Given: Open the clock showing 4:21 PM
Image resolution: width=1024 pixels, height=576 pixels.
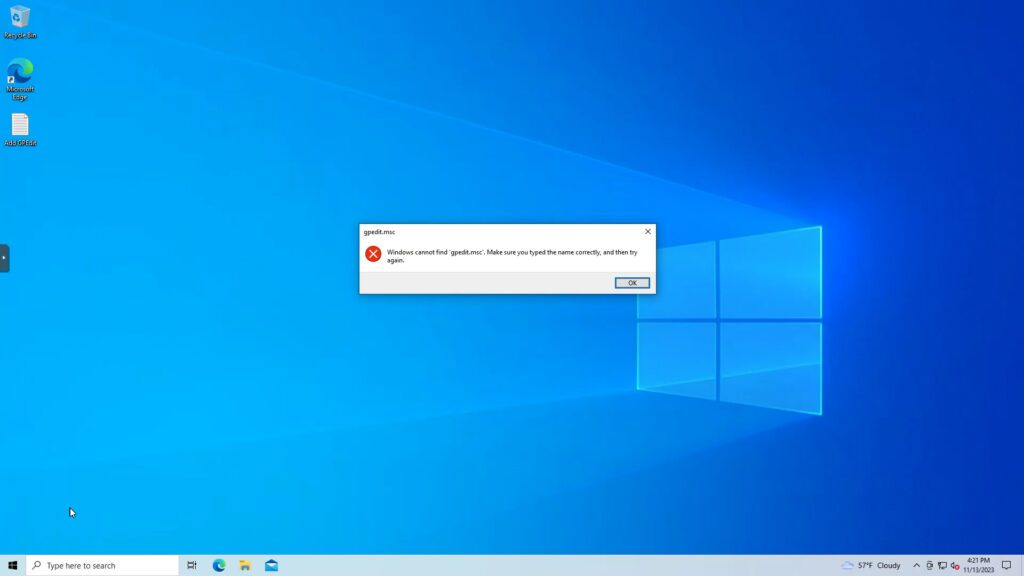Looking at the screenshot, I should click(x=978, y=565).
